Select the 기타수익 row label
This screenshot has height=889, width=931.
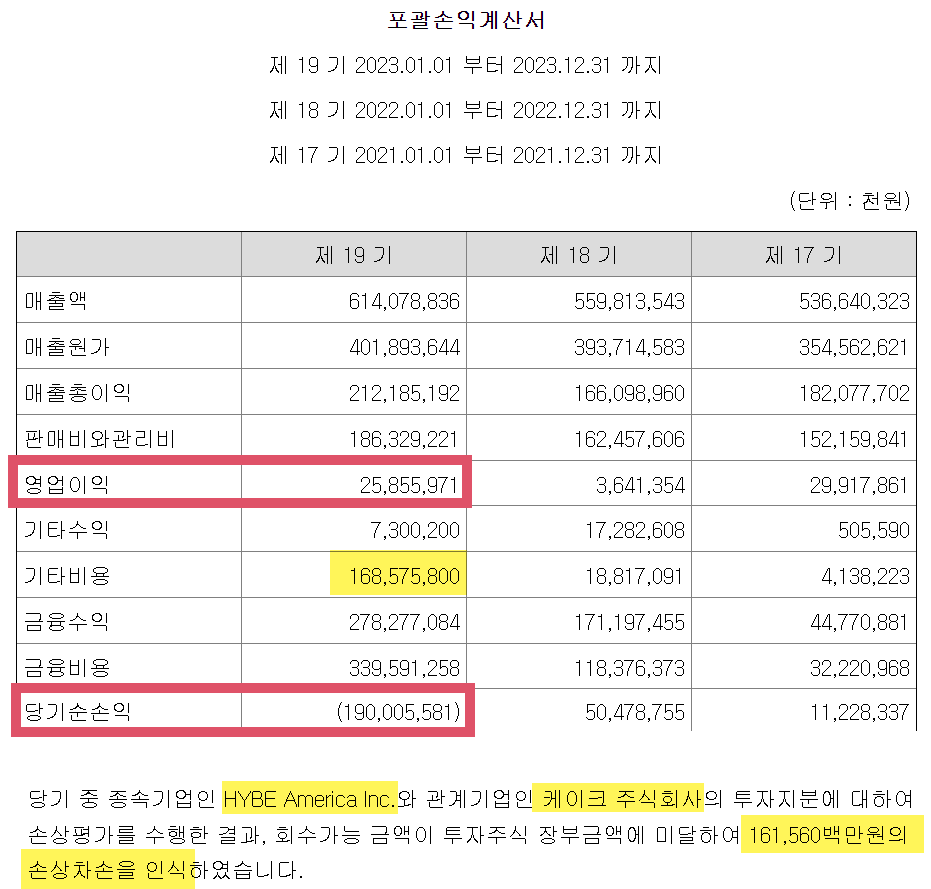pyautogui.click(x=66, y=530)
